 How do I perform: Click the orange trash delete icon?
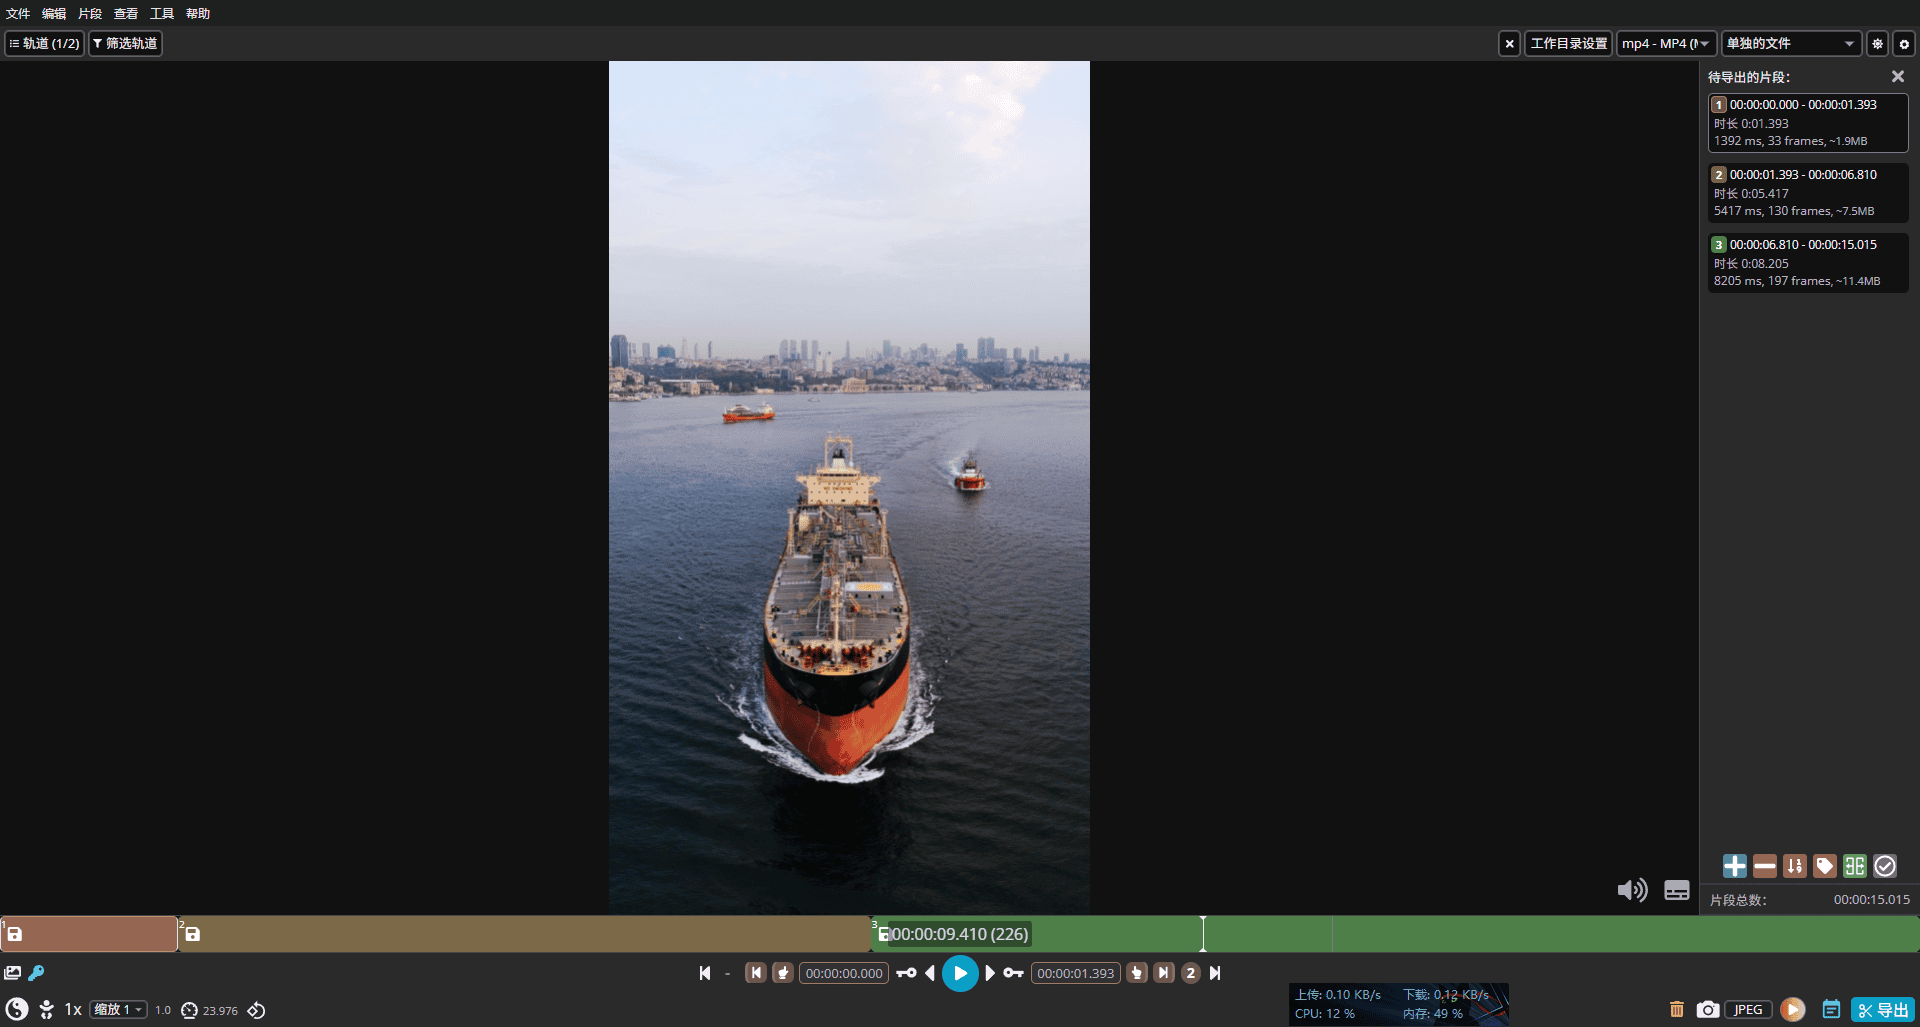click(x=1677, y=1010)
